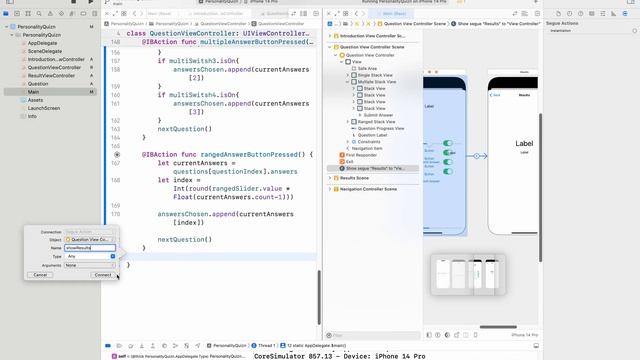Collapse the PersonalityQuizn group folder
The height and width of the screenshot is (360, 640).
tap(12, 35)
